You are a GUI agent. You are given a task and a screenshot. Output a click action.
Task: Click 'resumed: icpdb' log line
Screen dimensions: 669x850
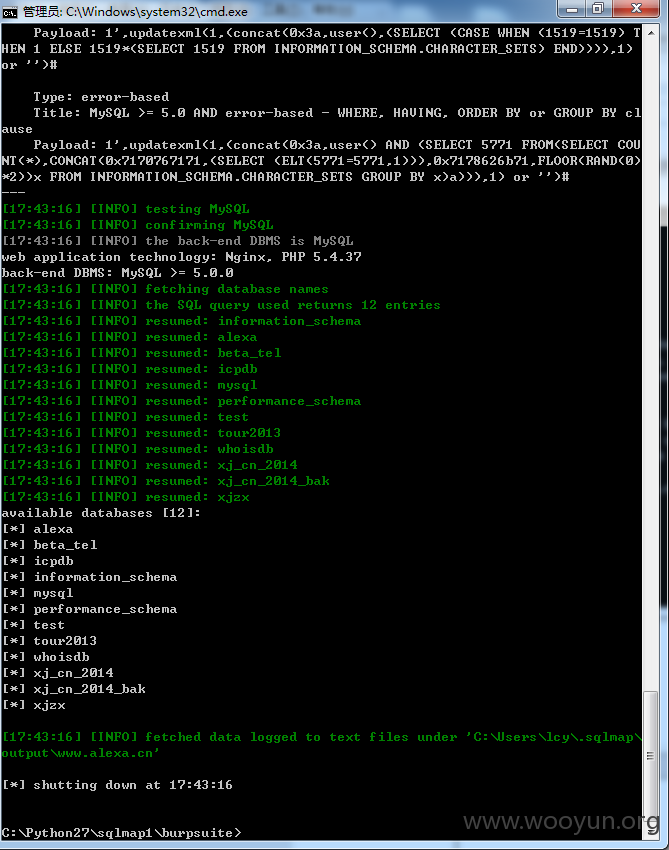[x=130, y=369]
